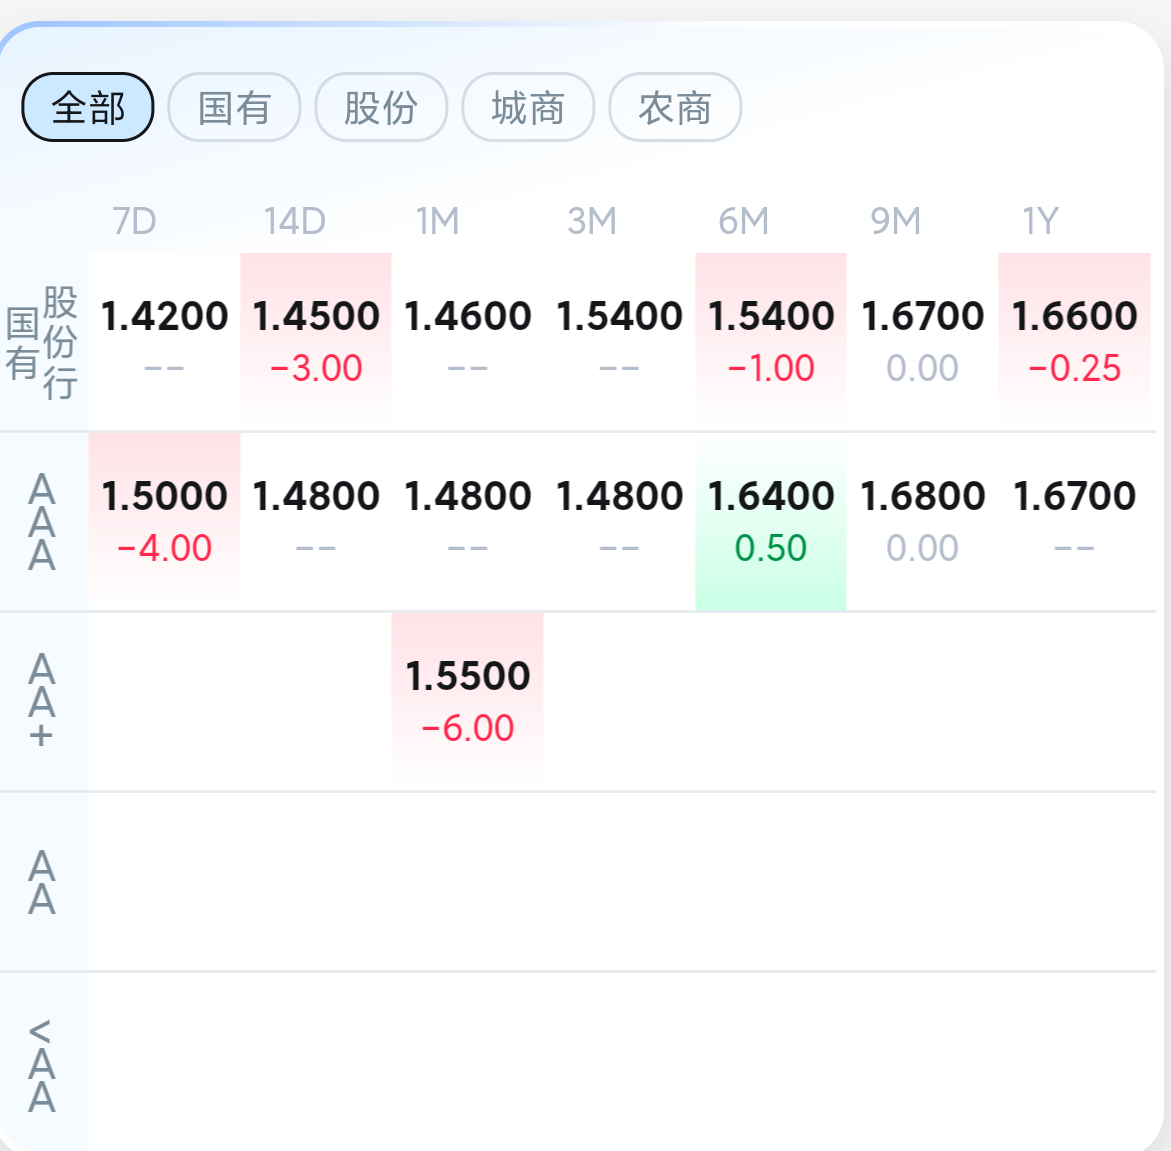This screenshot has height=1151, width=1171.
Task: Click the <AAA row label
Action: (x=42, y=1065)
